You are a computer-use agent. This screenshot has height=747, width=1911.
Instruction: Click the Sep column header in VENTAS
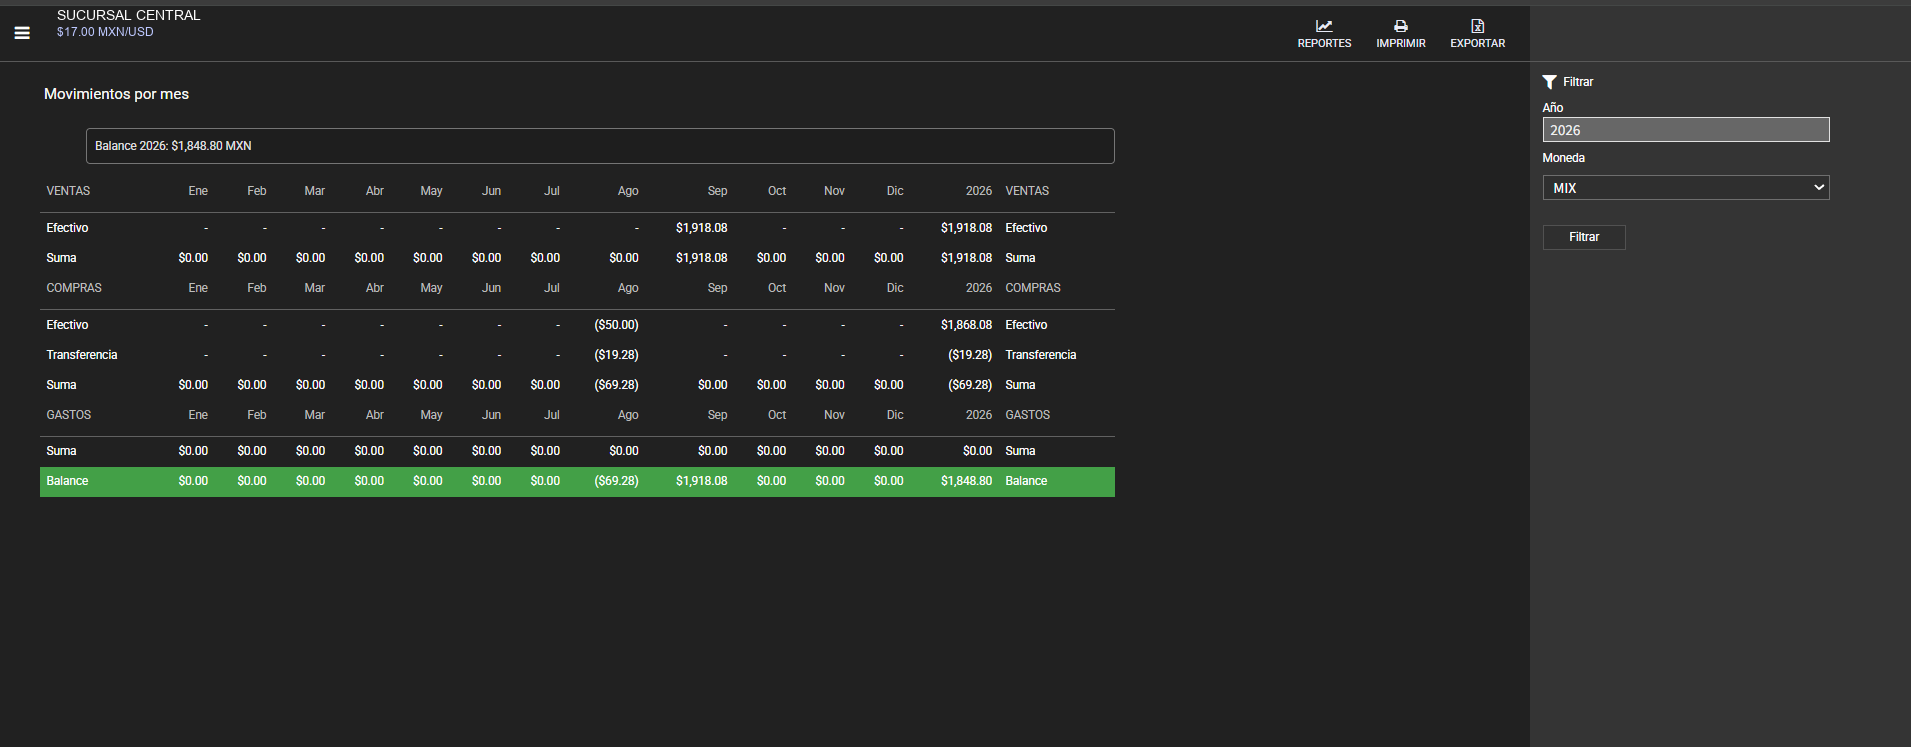point(717,191)
